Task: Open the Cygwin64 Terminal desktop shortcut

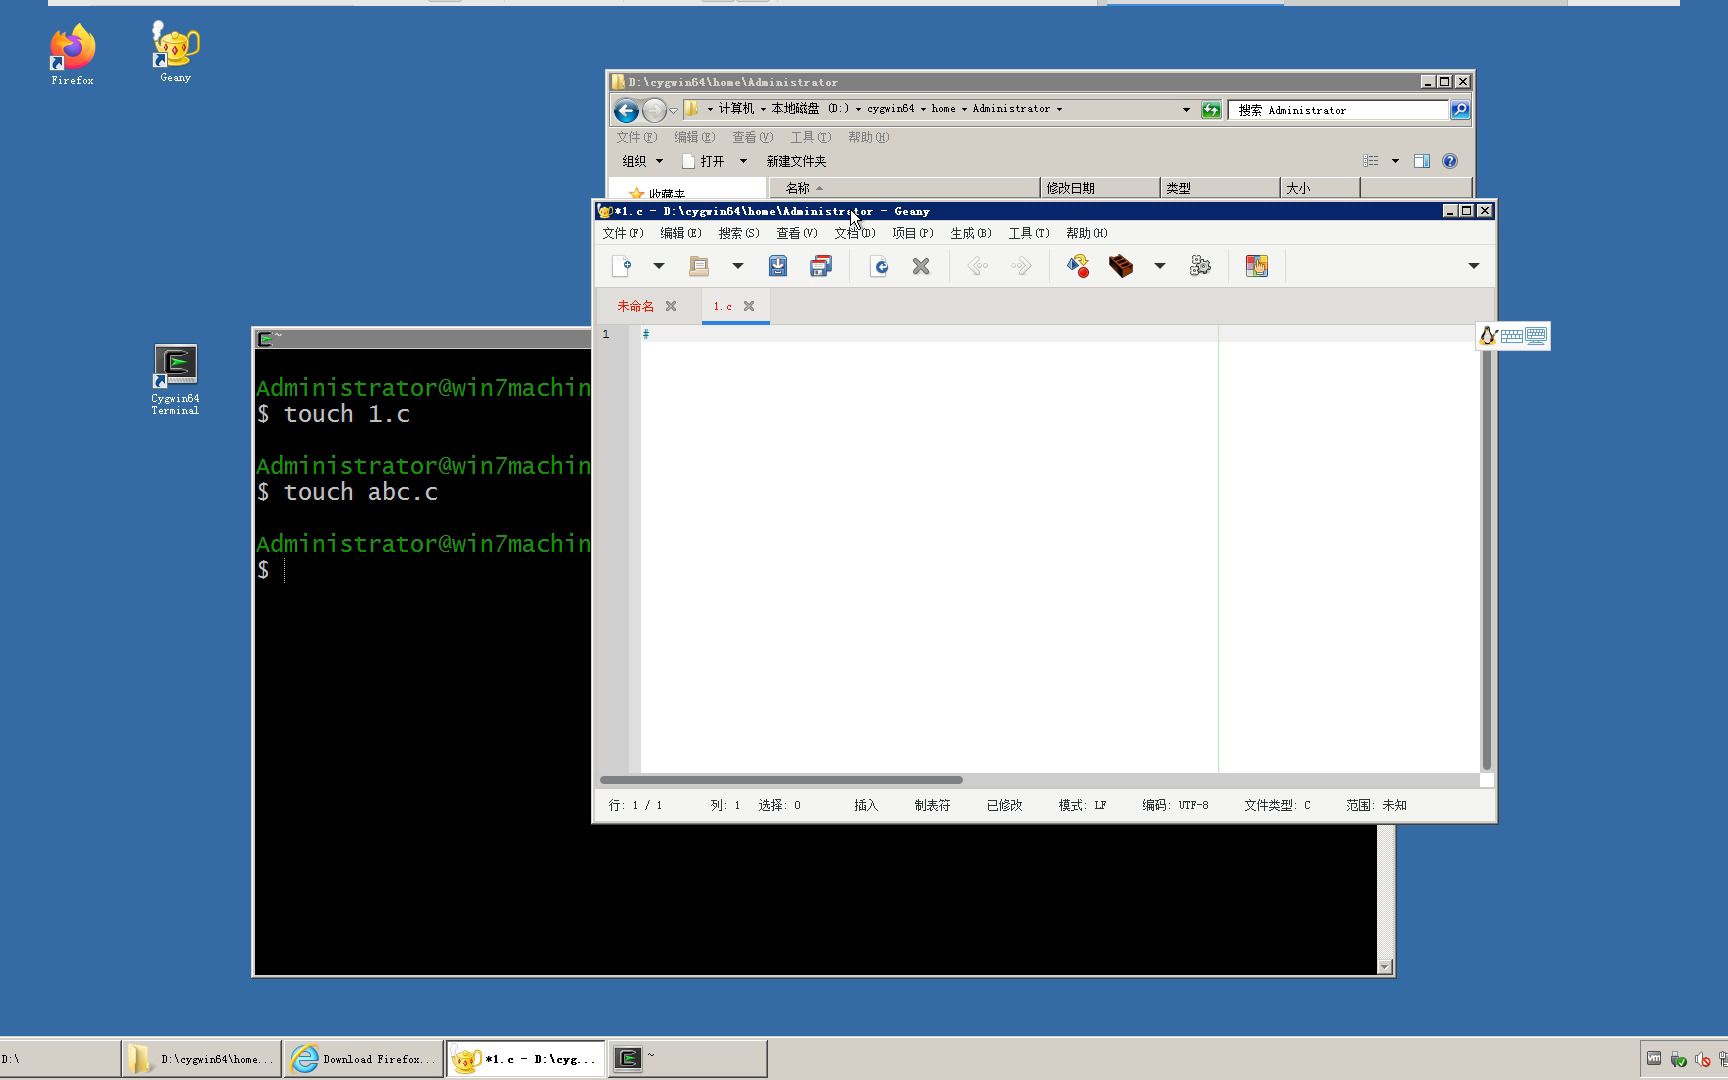Action: click(175, 380)
